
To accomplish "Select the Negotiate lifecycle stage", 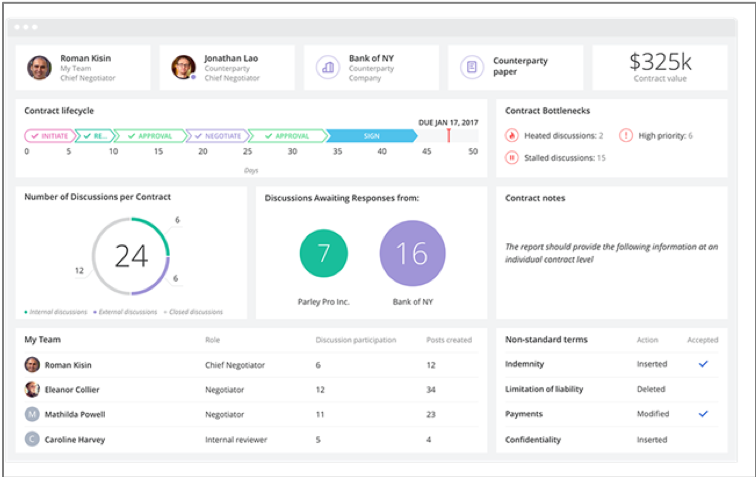I will tap(215, 135).
